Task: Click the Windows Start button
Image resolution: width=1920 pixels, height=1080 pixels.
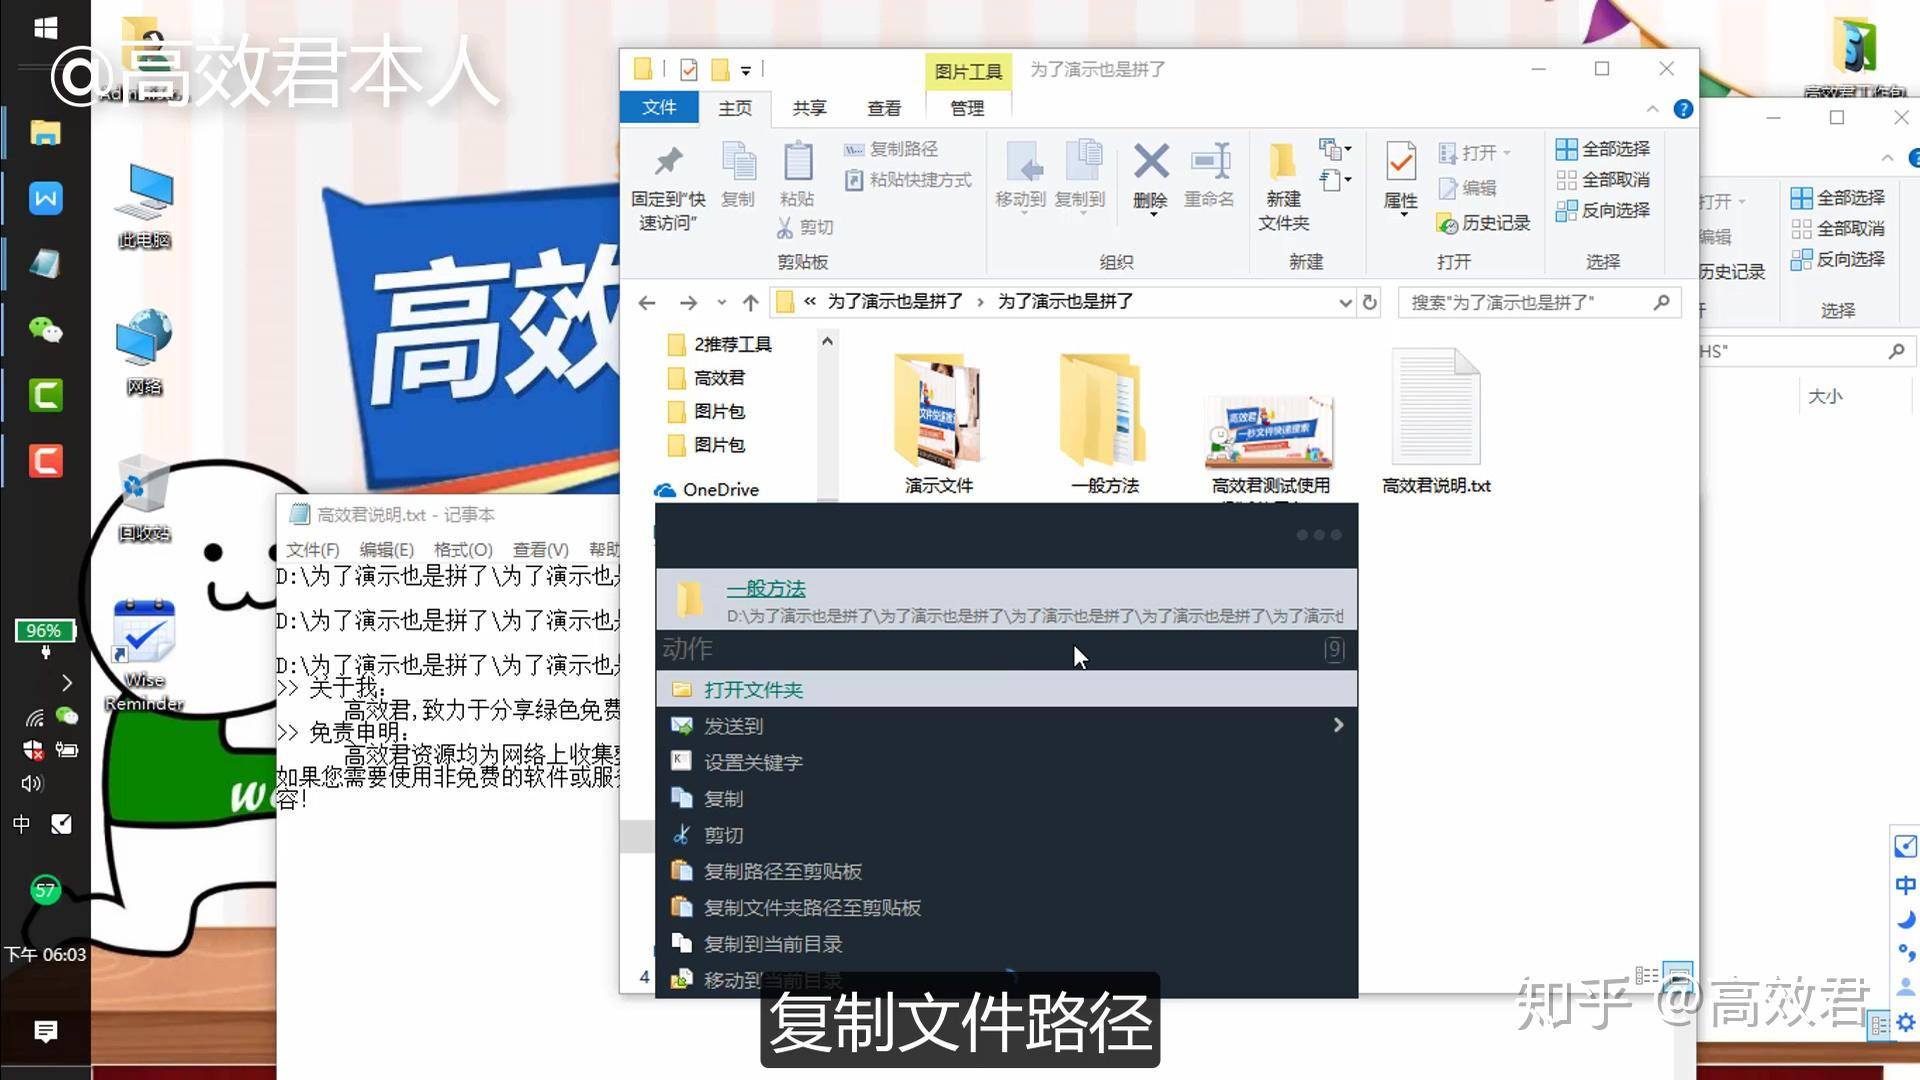Action: point(45,28)
